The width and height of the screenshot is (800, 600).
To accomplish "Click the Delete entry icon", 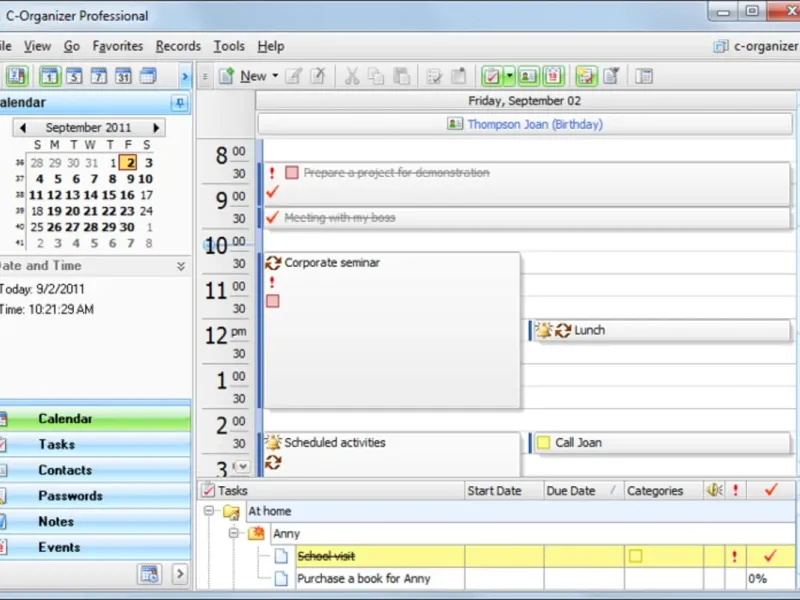I will pos(318,76).
